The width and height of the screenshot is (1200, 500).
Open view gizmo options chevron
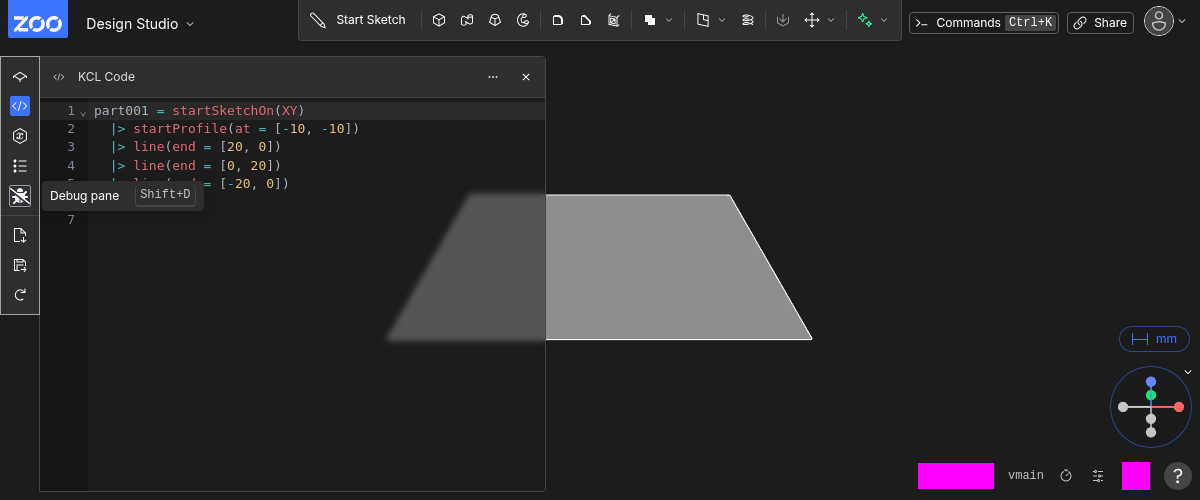point(1188,372)
